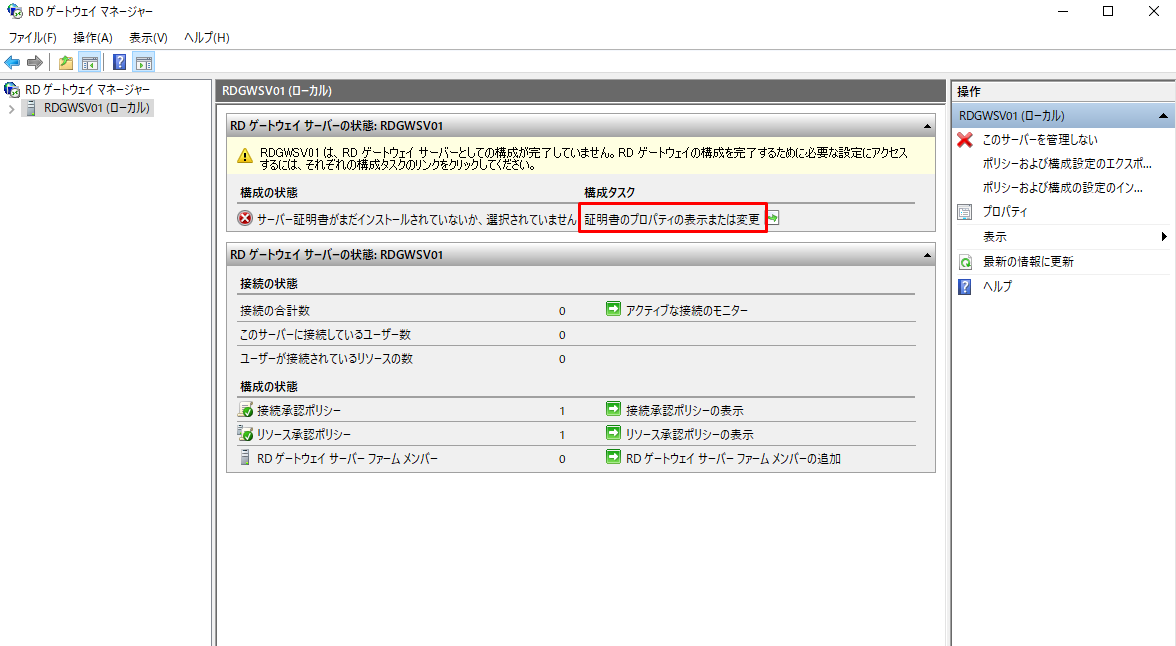
Task: Click the RD Gateway Manager root node icon
Action: point(12,90)
